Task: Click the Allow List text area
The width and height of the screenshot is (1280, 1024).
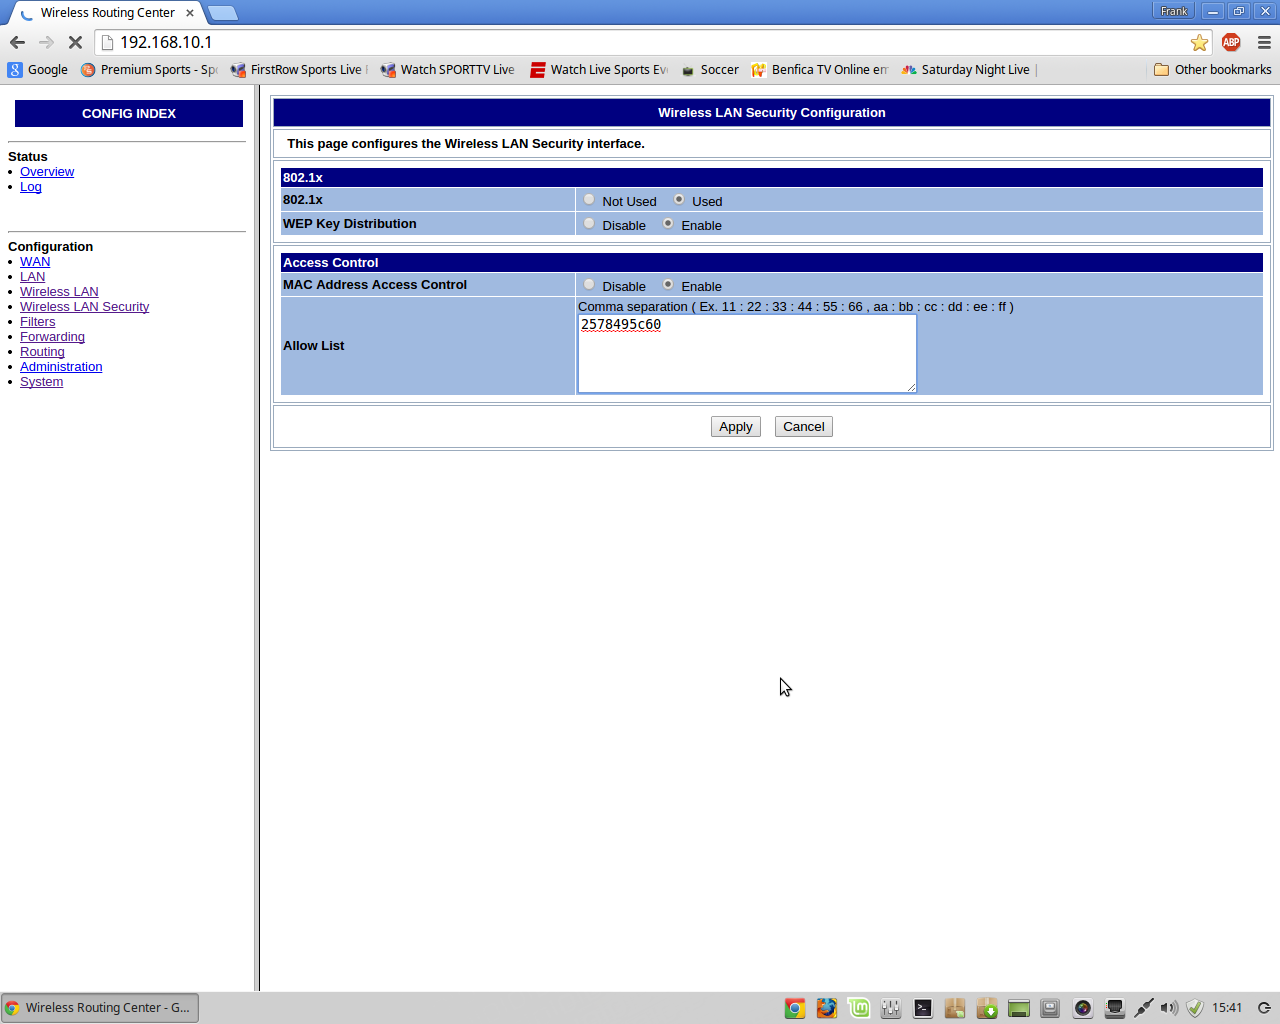Action: point(747,354)
